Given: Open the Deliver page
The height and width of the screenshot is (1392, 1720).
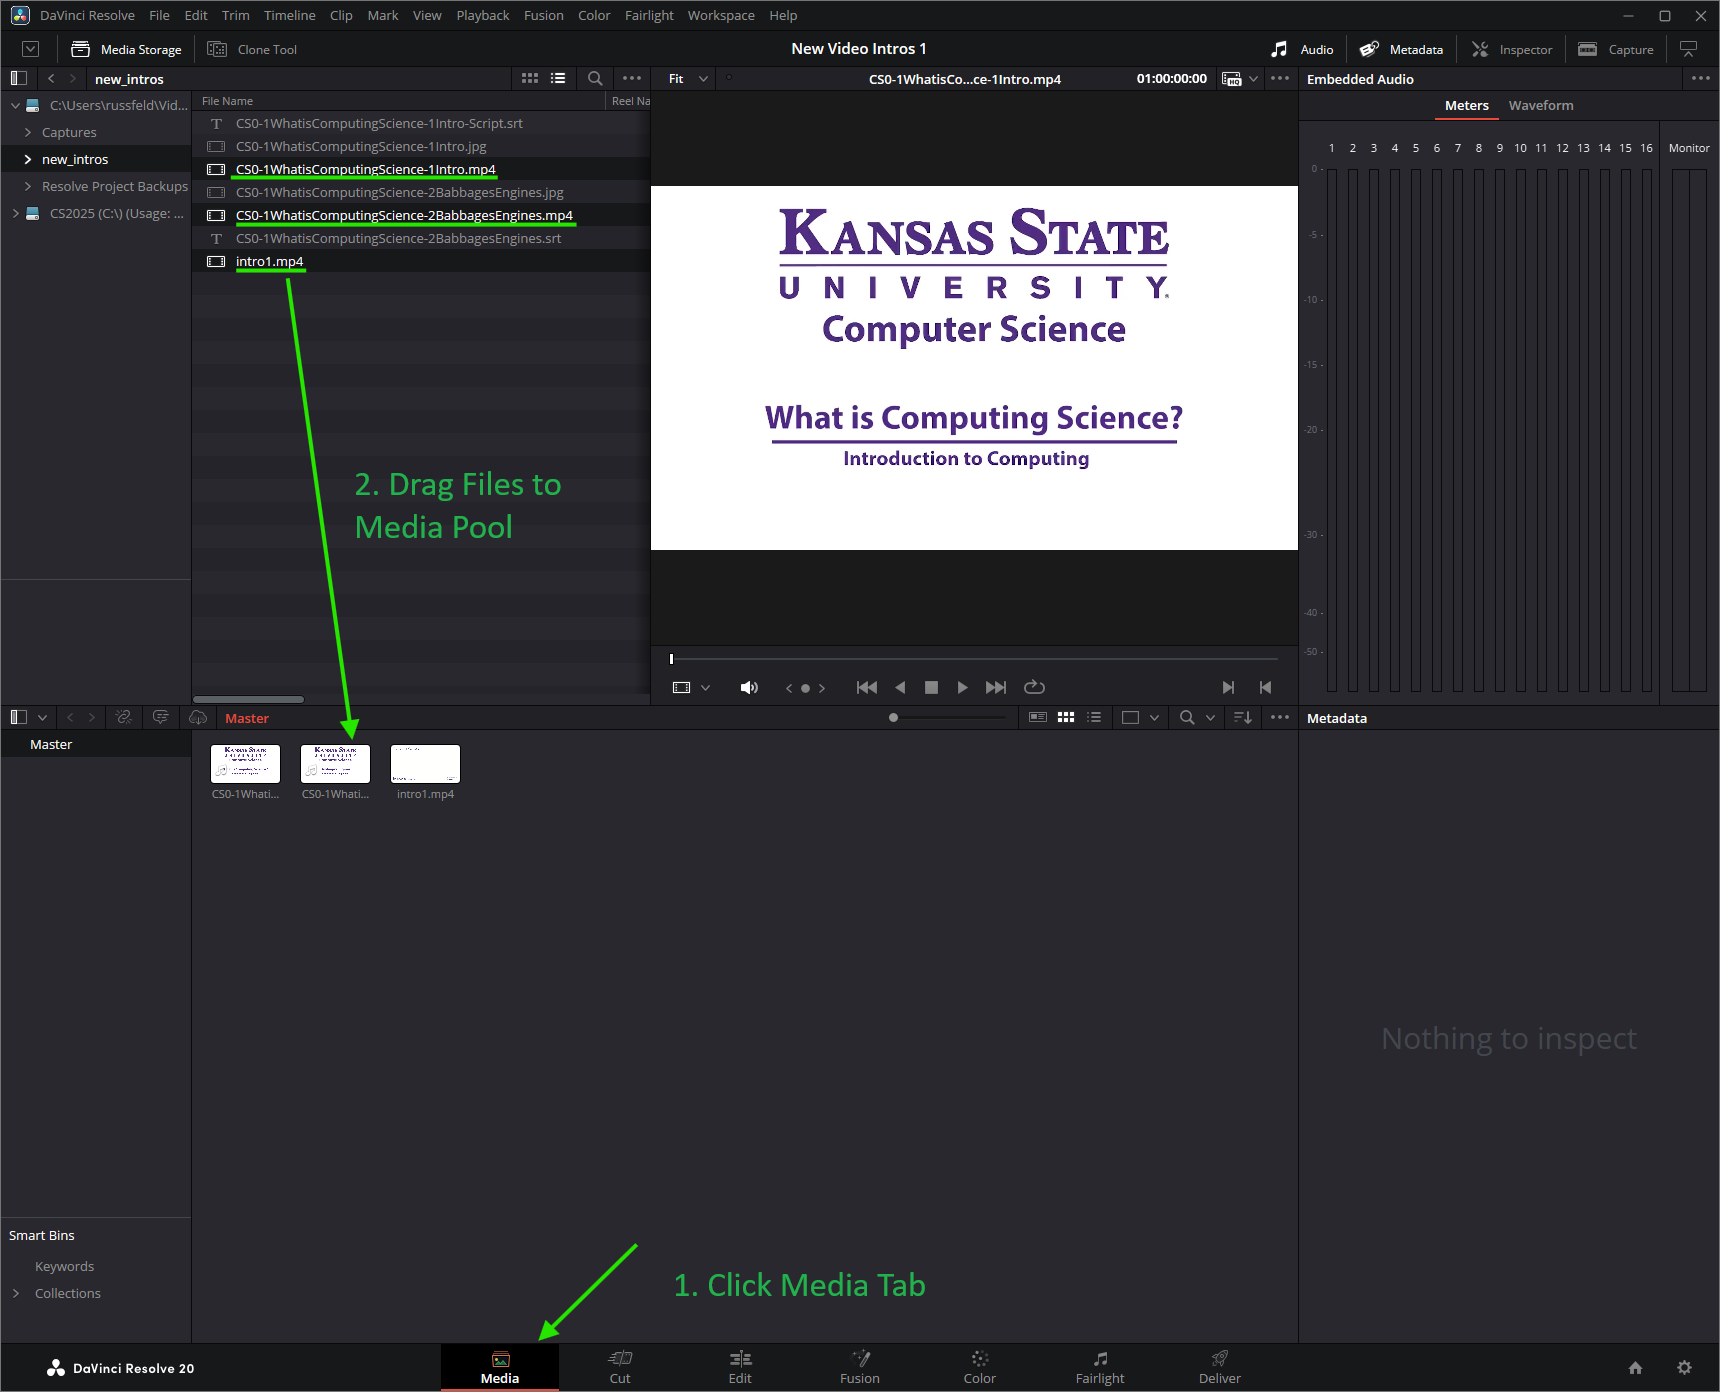Looking at the screenshot, I should click(x=1219, y=1367).
